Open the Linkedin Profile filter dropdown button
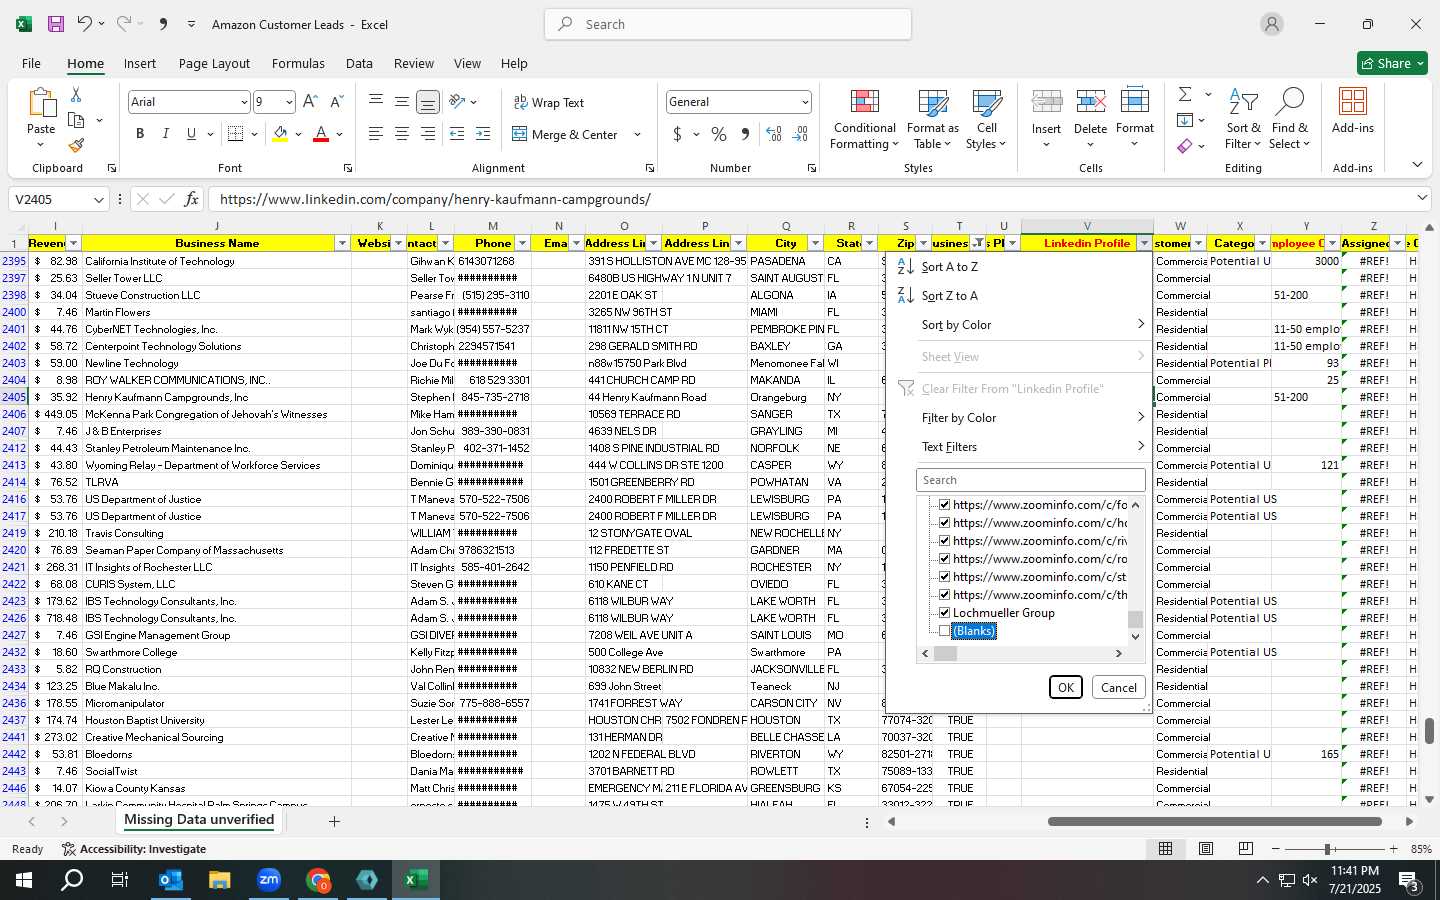The image size is (1440, 900). pyautogui.click(x=1144, y=243)
